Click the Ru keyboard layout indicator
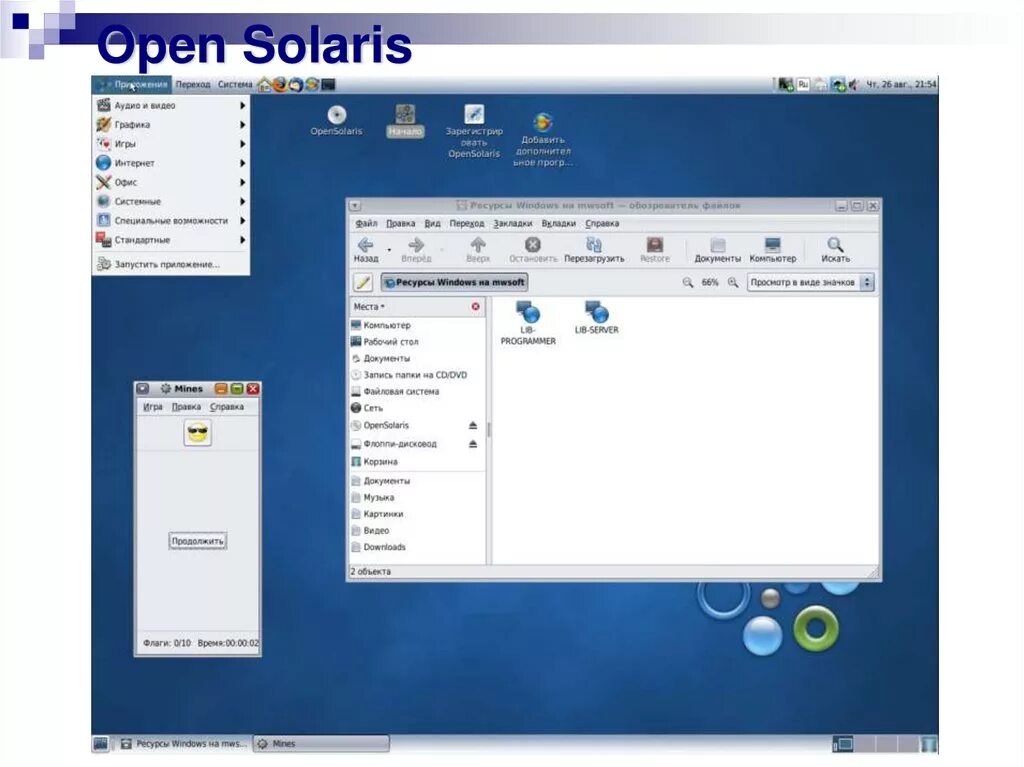The width and height of the screenshot is (1024, 767). [803, 84]
